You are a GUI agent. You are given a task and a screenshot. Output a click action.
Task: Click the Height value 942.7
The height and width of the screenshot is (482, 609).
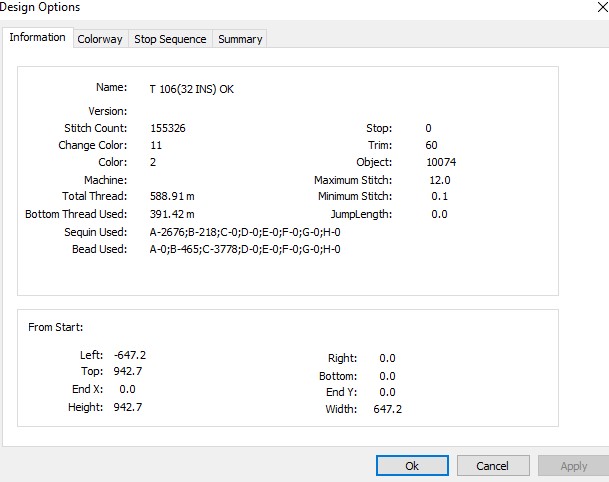[128, 407]
